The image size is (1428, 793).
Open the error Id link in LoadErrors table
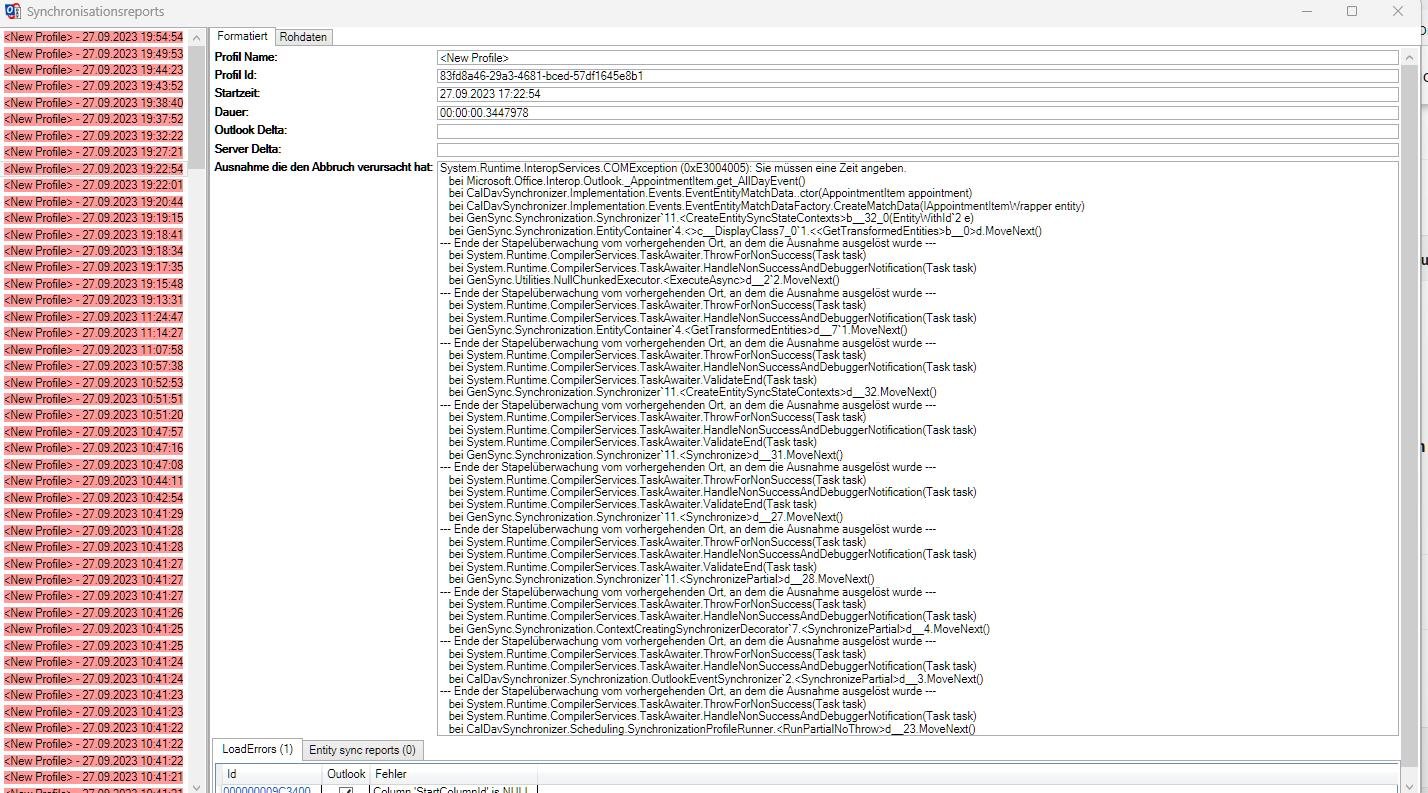(x=266, y=790)
